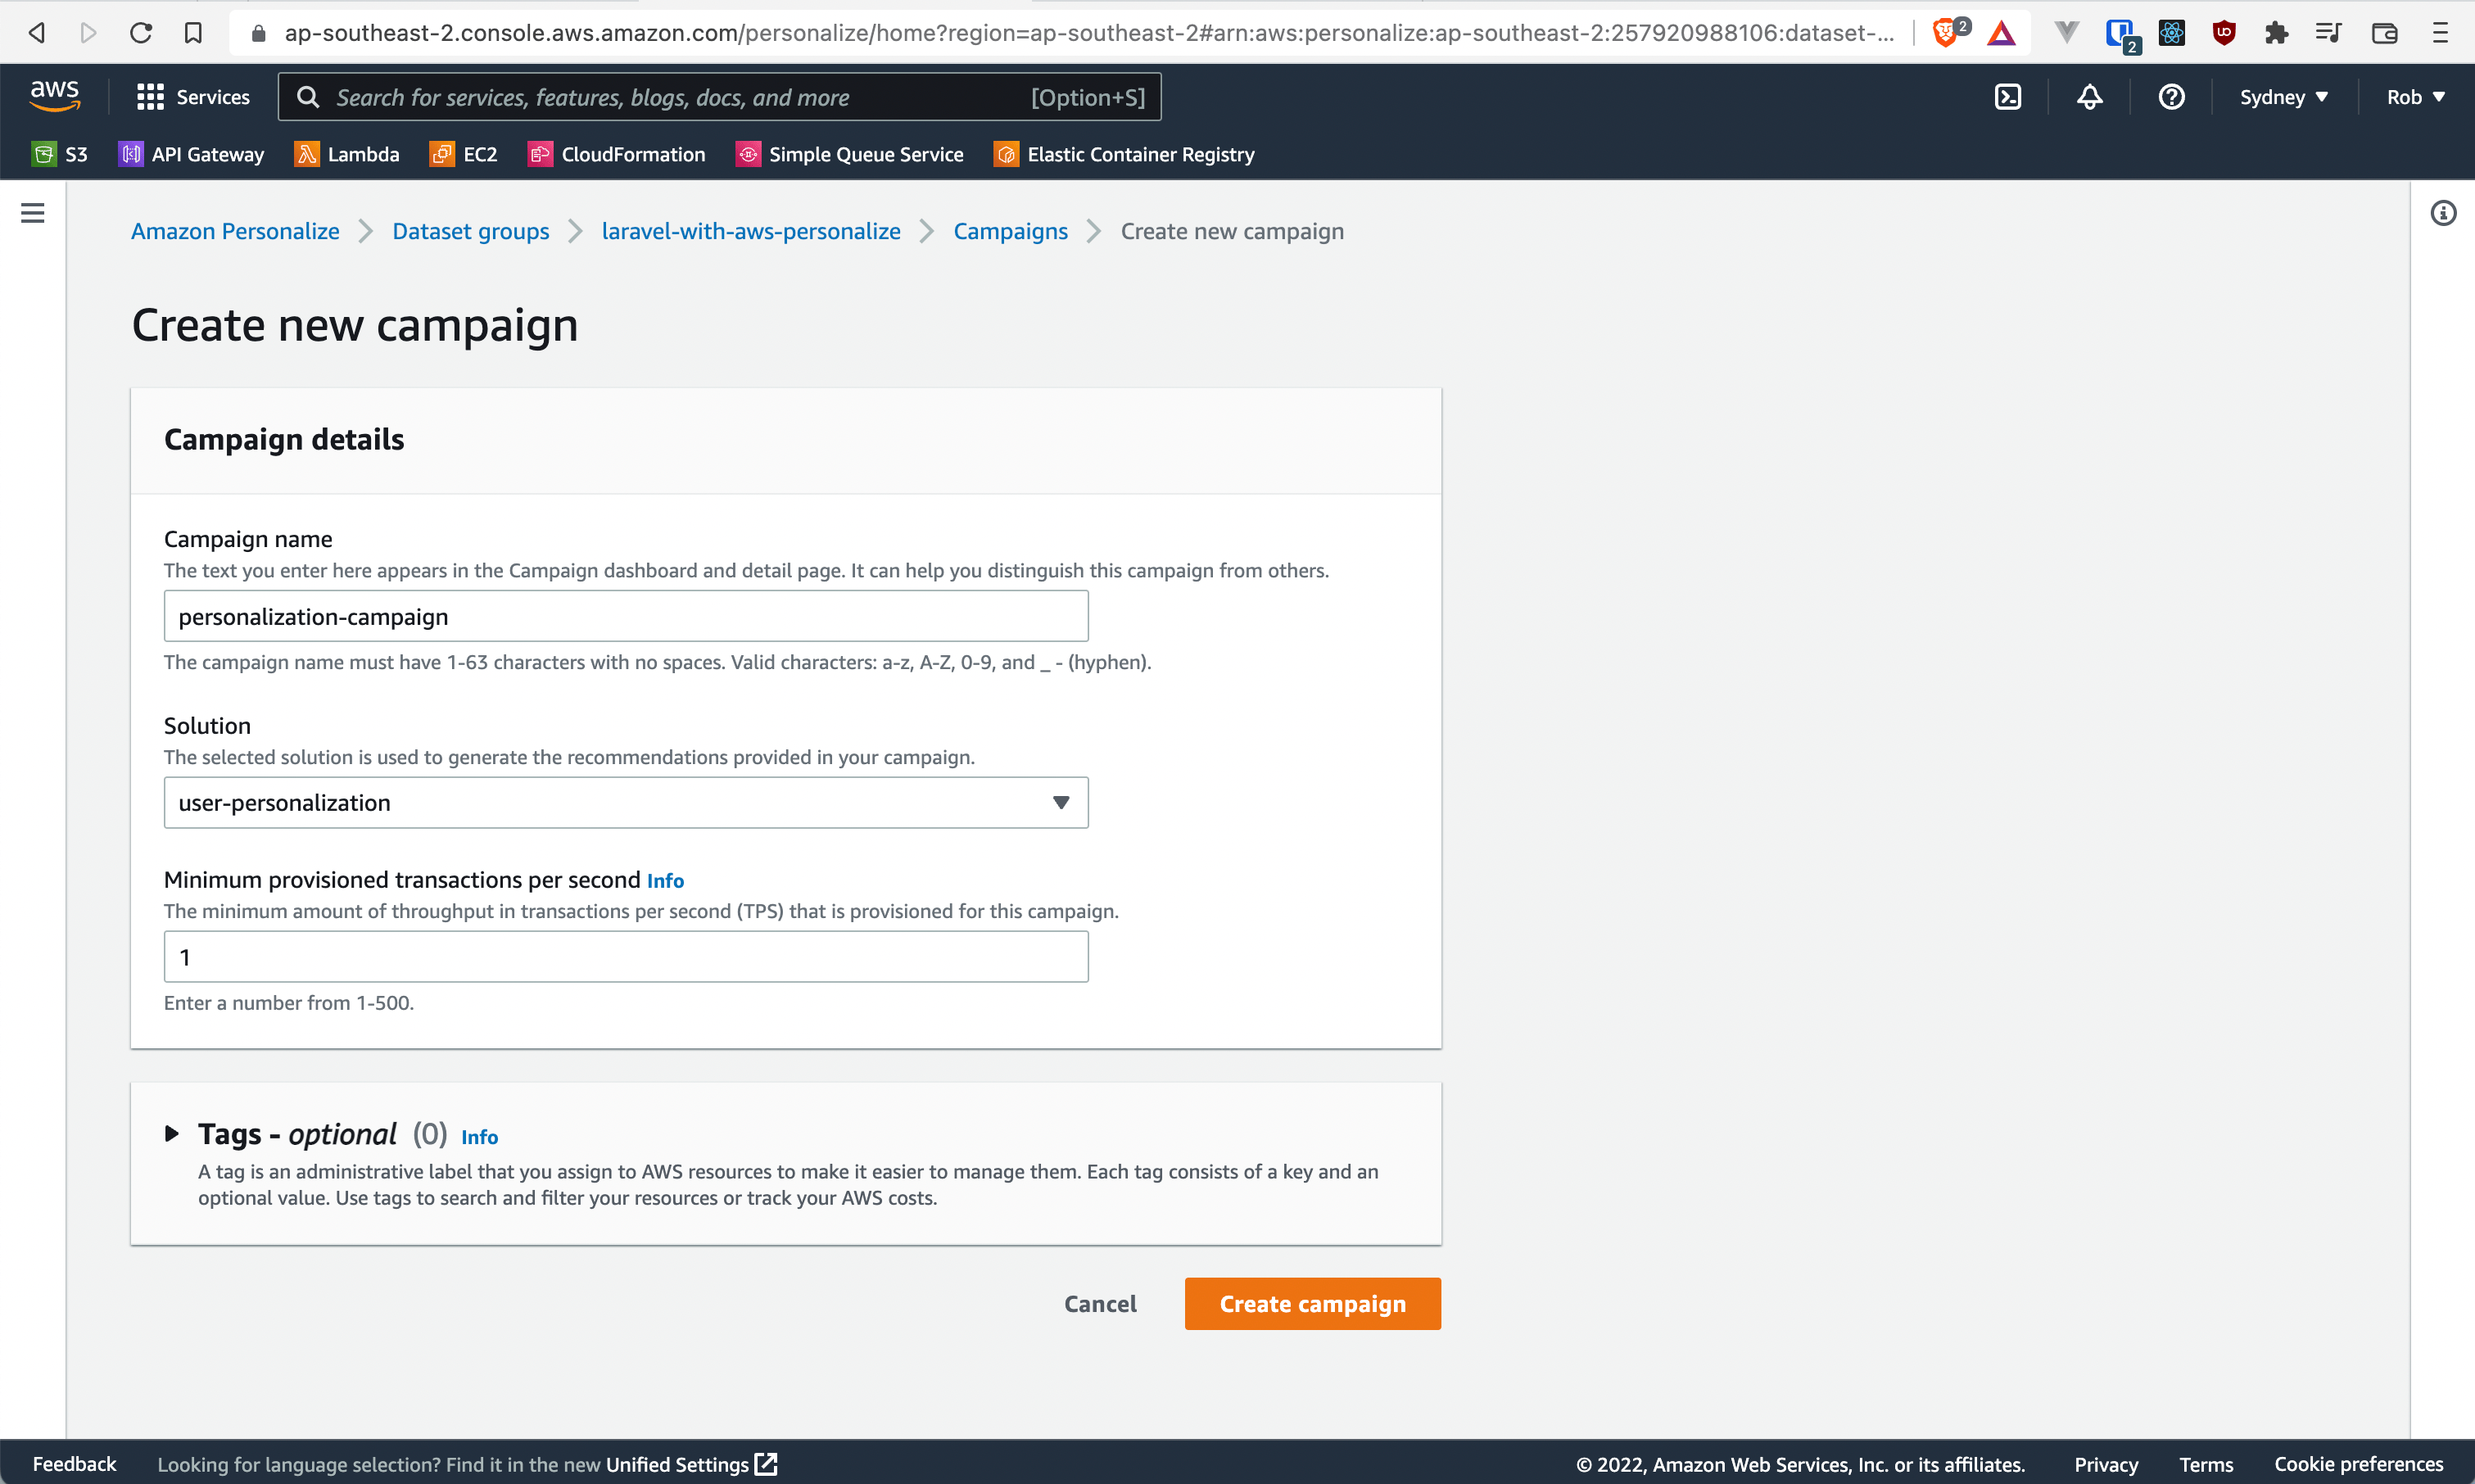Click the Create campaign button
This screenshot has height=1484, width=2475.
pos(1312,1303)
